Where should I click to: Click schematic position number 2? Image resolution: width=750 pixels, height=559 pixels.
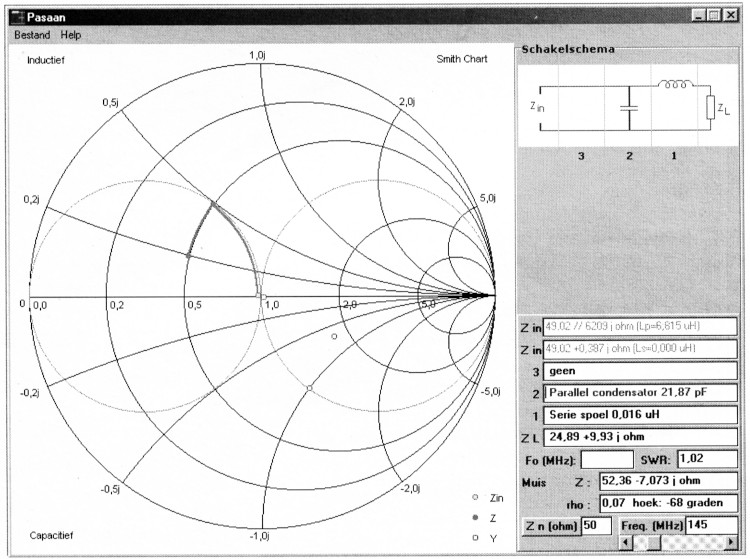[x=629, y=156]
